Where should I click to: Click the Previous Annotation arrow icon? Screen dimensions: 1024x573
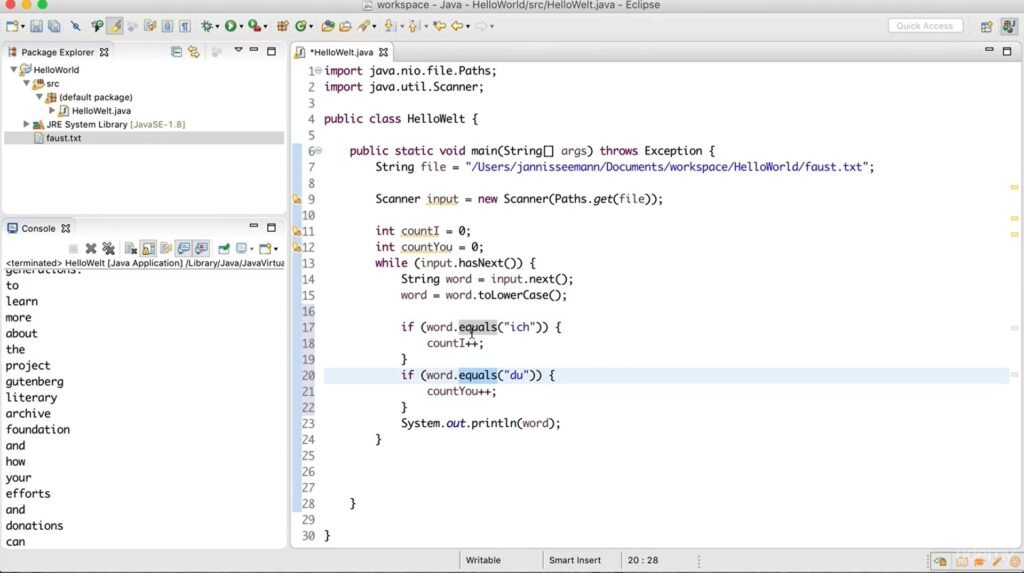(414, 26)
